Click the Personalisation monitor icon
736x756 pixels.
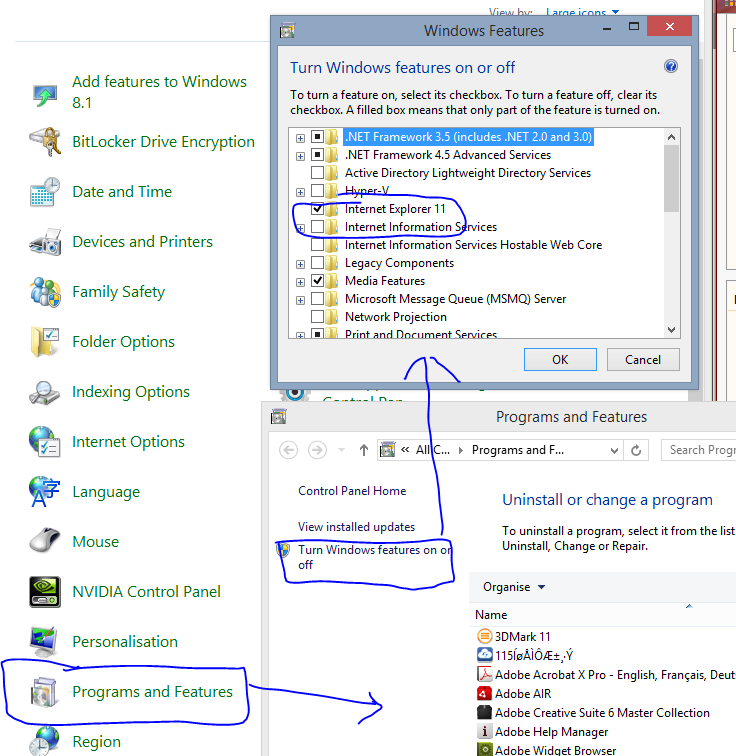pyautogui.click(x=45, y=642)
